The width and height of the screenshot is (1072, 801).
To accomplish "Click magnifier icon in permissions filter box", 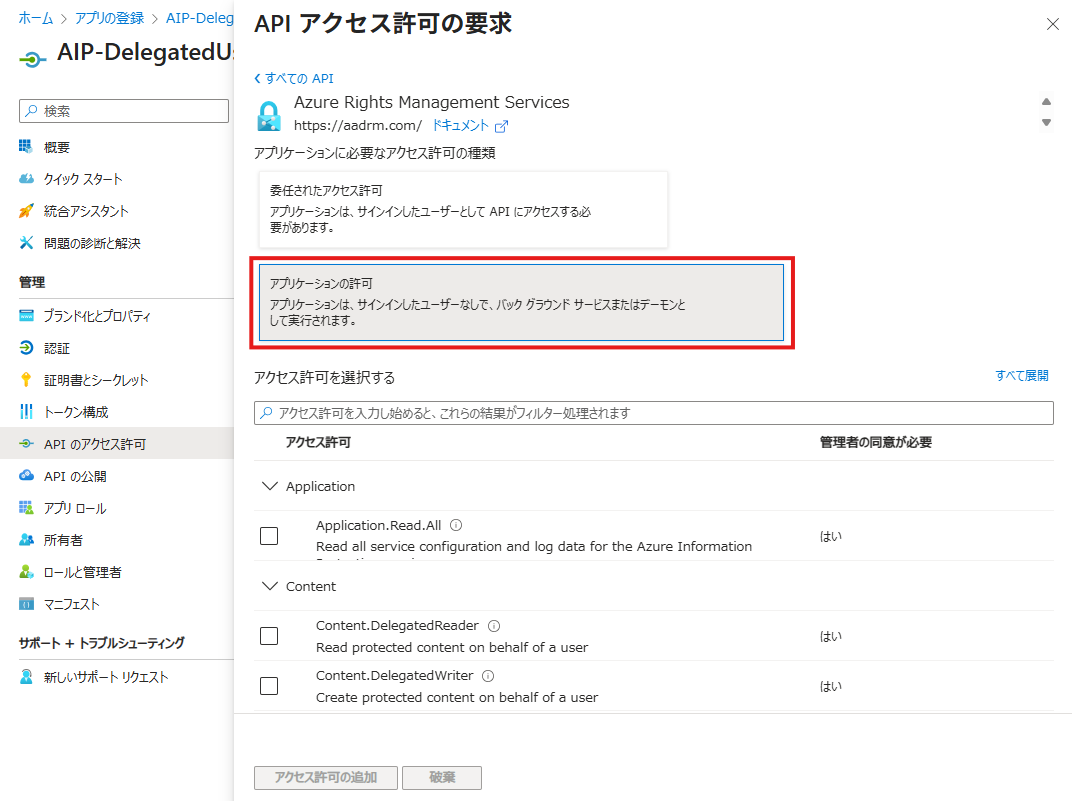I will pos(267,413).
